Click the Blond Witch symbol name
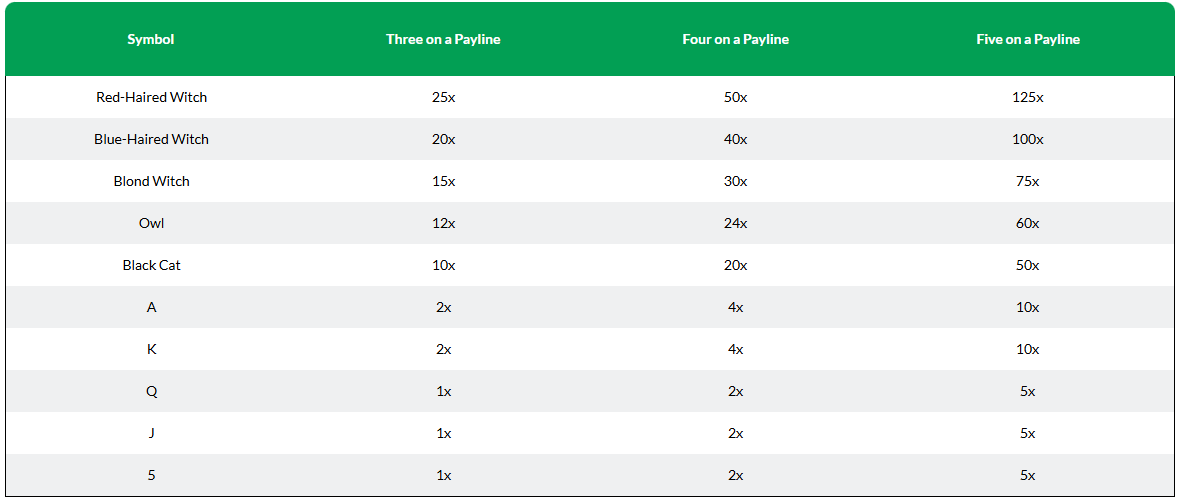The height and width of the screenshot is (502, 1177). click(152, 181)
